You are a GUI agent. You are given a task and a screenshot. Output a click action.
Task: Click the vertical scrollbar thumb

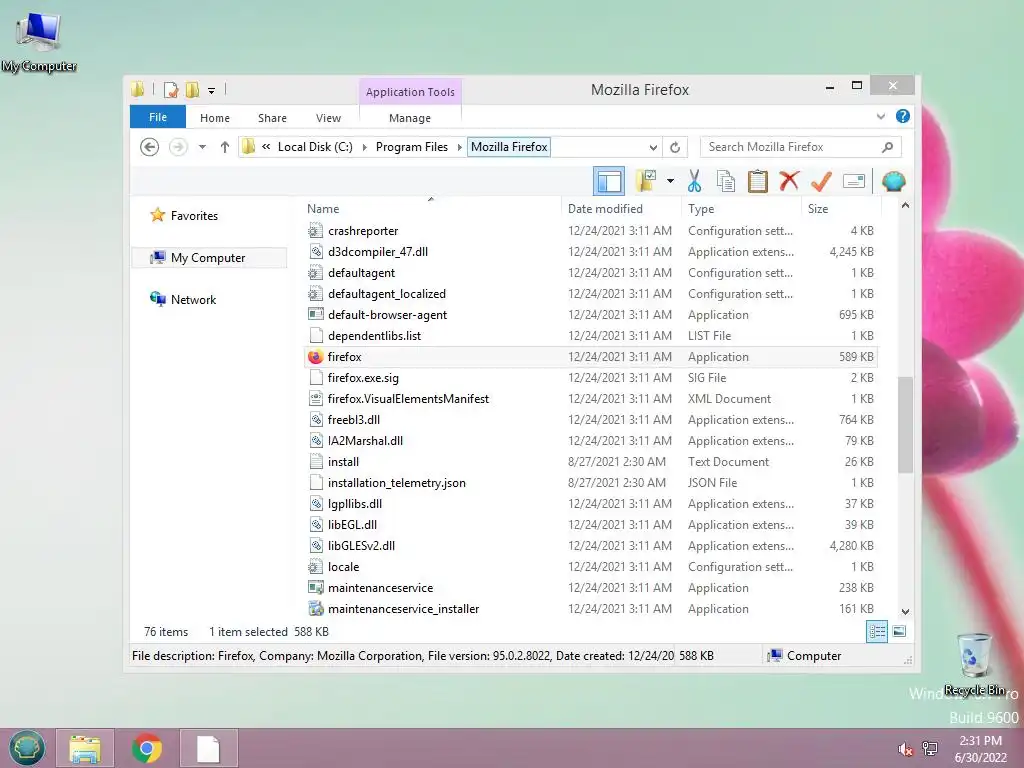905,424
